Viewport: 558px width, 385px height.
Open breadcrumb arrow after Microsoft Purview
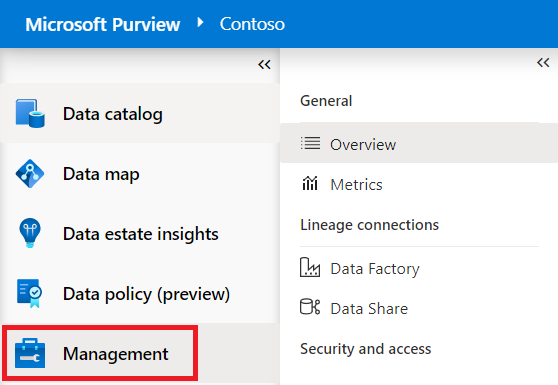point(200,22)
